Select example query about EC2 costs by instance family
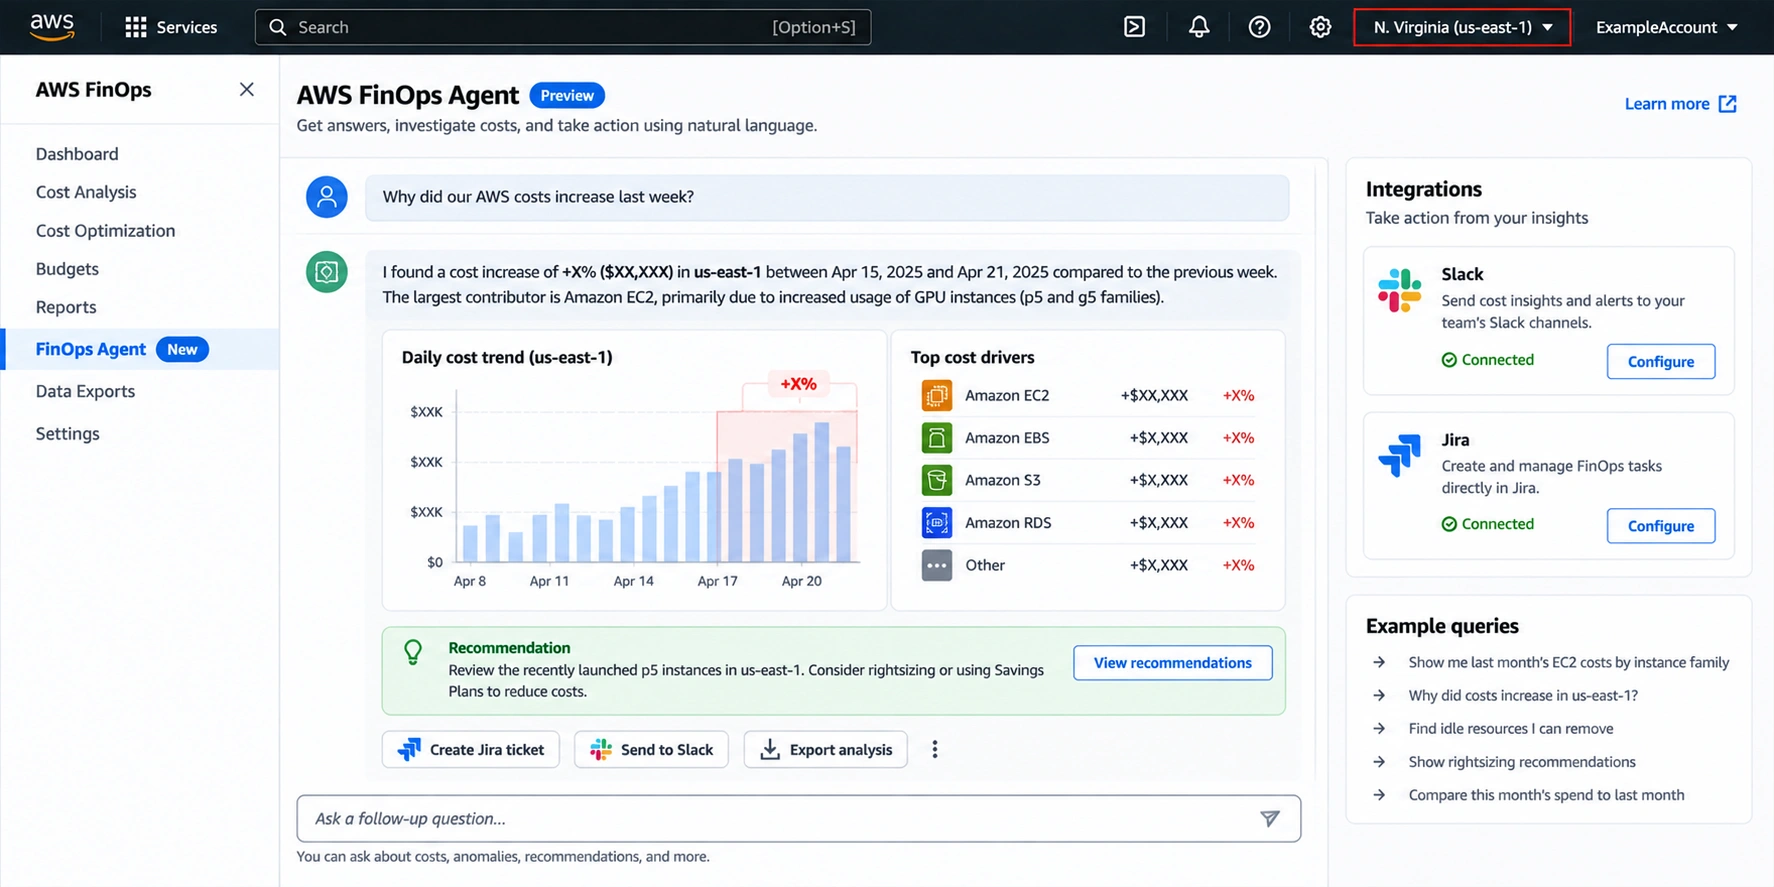This screenshot has height=887, width=1774. tap(1568, 662)
